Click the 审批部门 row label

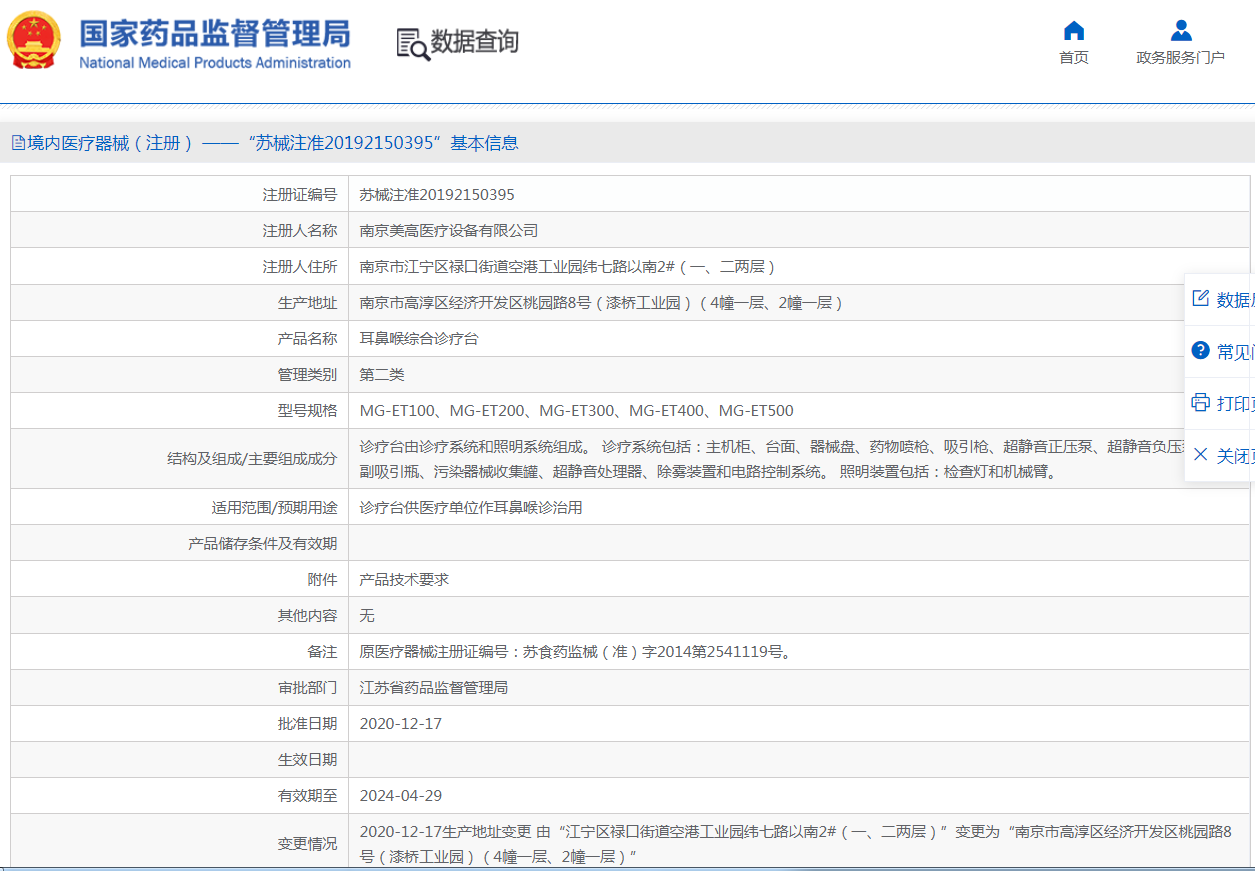(307, 688)
